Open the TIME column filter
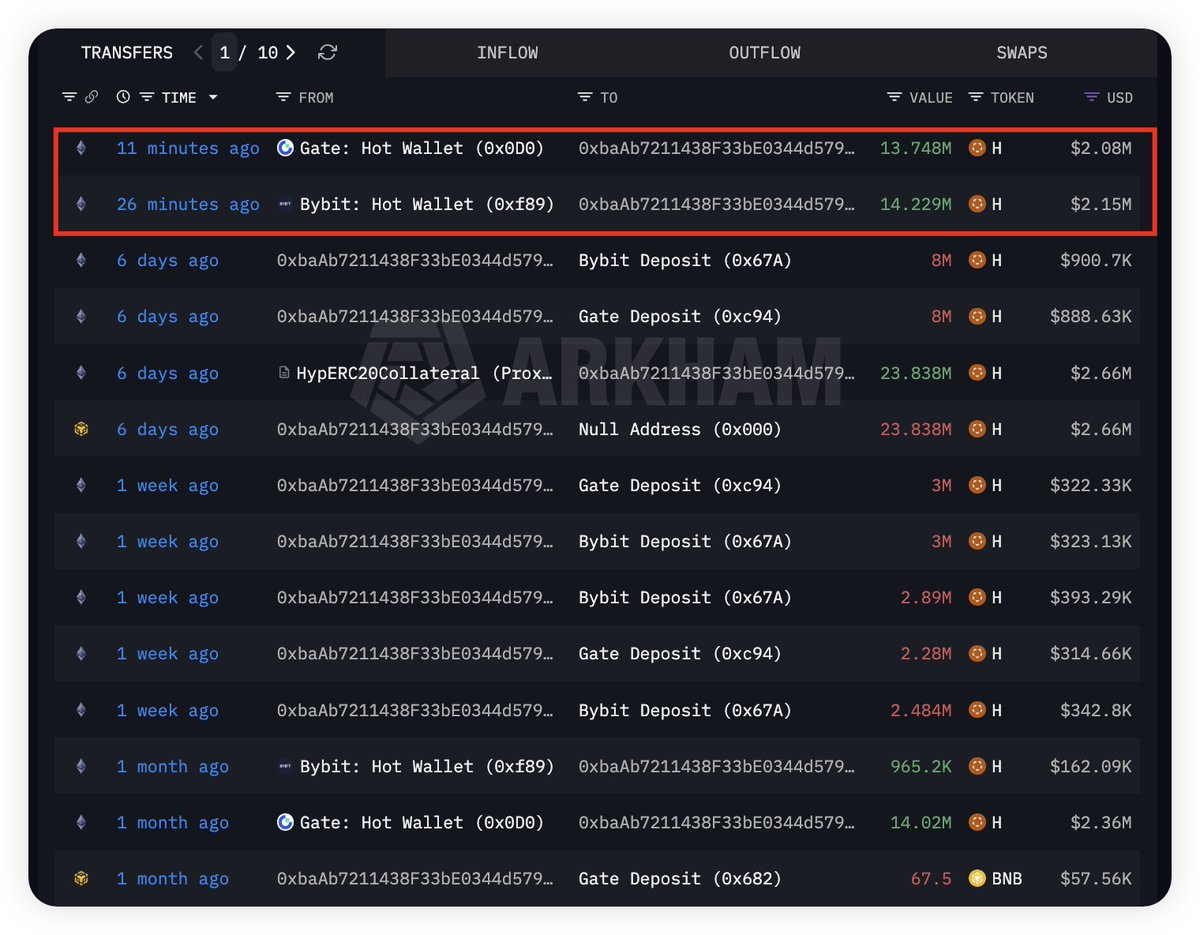 146,97
